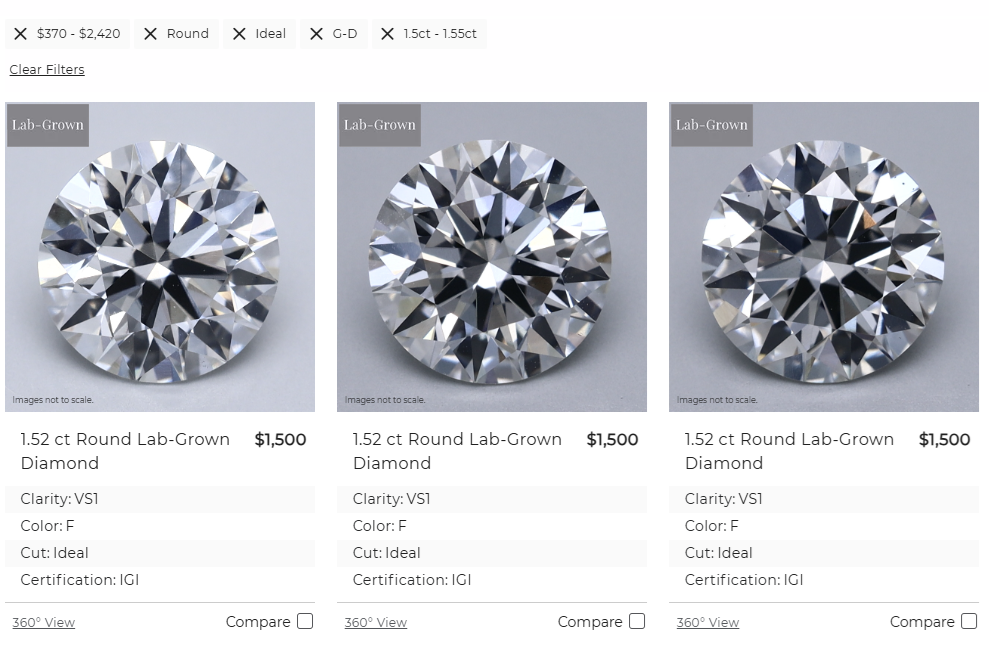
Task: Click the first diamond's product title
Action: (125, 451)
